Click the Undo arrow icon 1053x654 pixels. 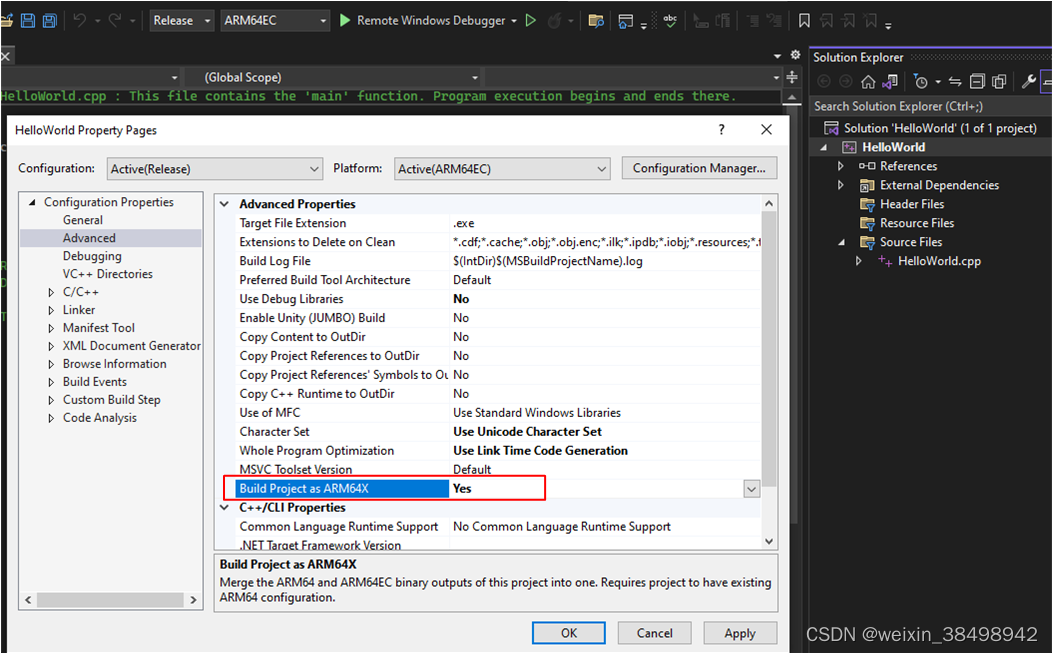(80, 20)
